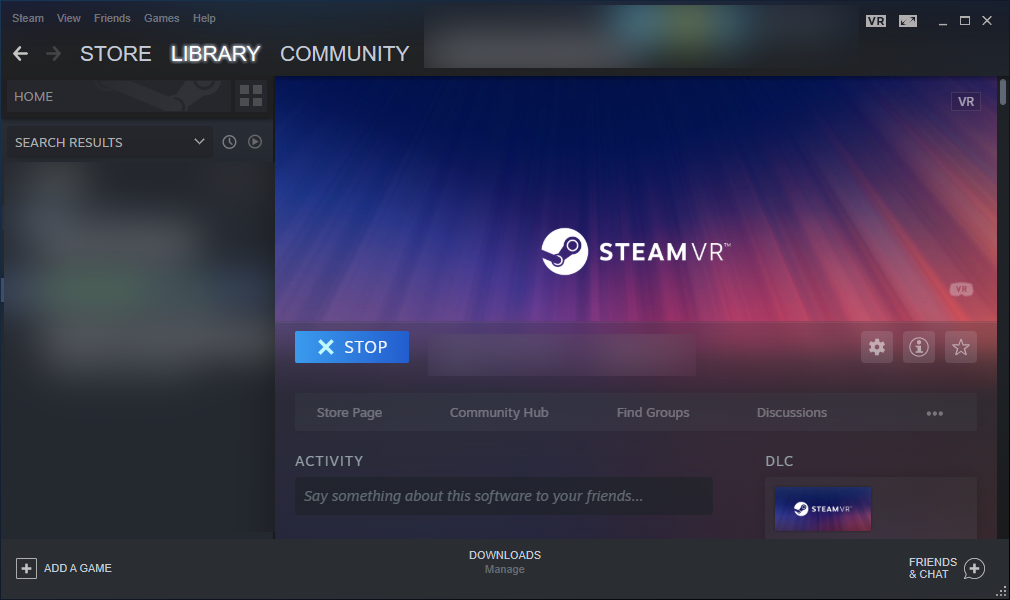Image resolution: width=1010 pixels, height=600 pixels.
Task: Switch to the STORE tab
Action: point(115,54)
